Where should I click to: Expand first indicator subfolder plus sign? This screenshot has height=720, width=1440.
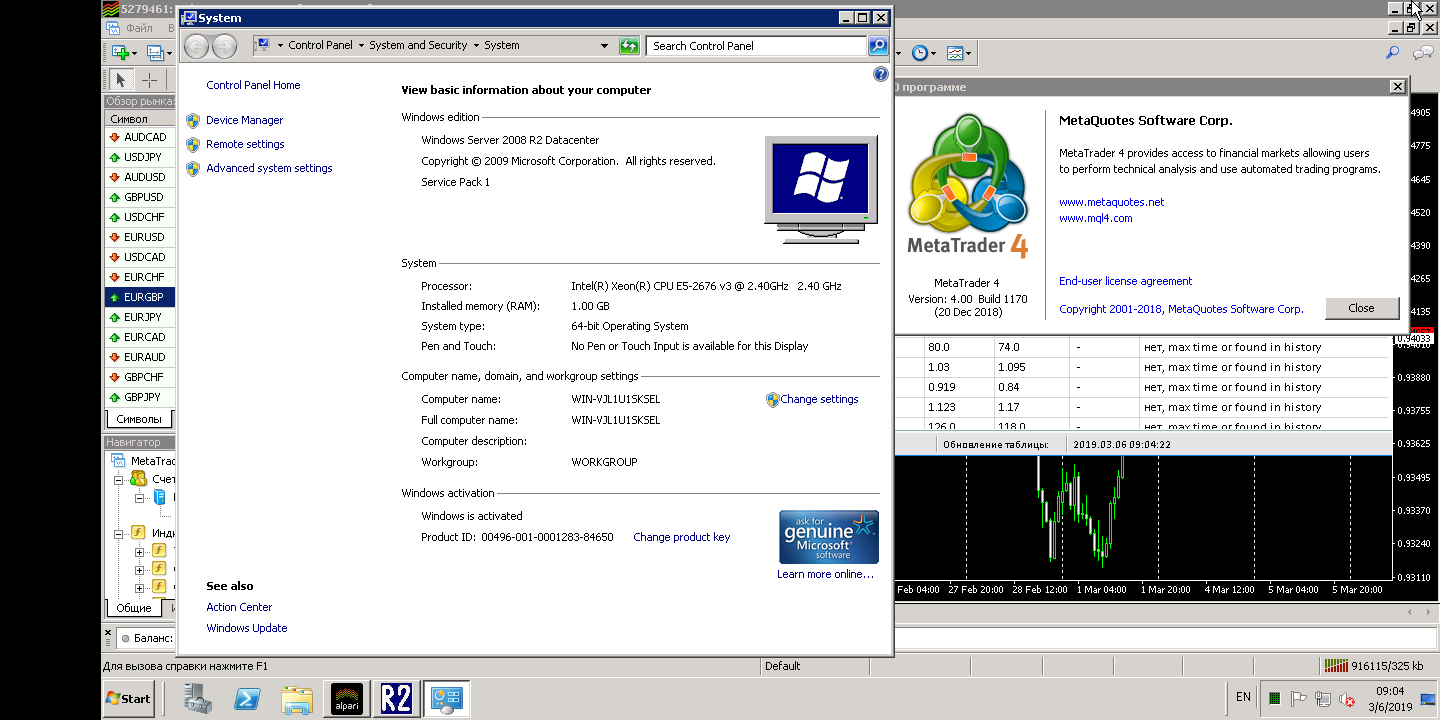point(139,552)
